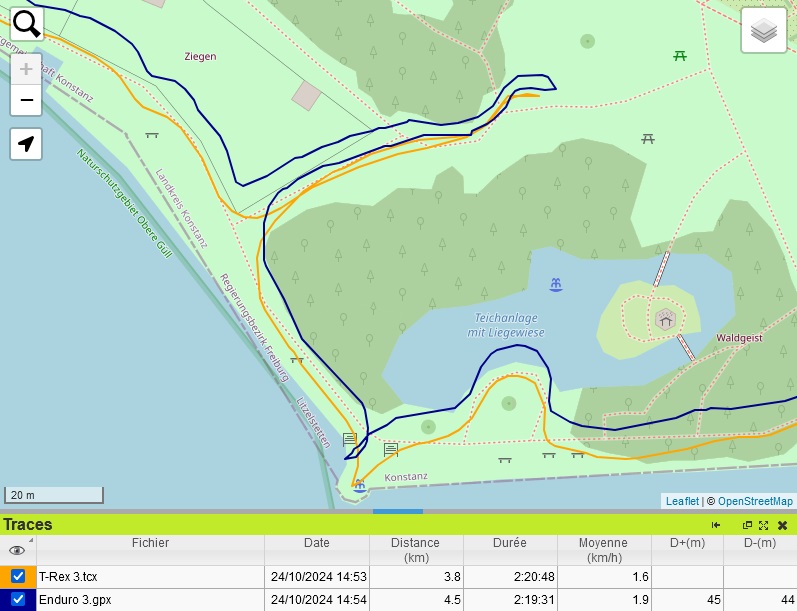Detach the Traces panel into window
This screenshot has width=797, height=611.
coord(747,525)
